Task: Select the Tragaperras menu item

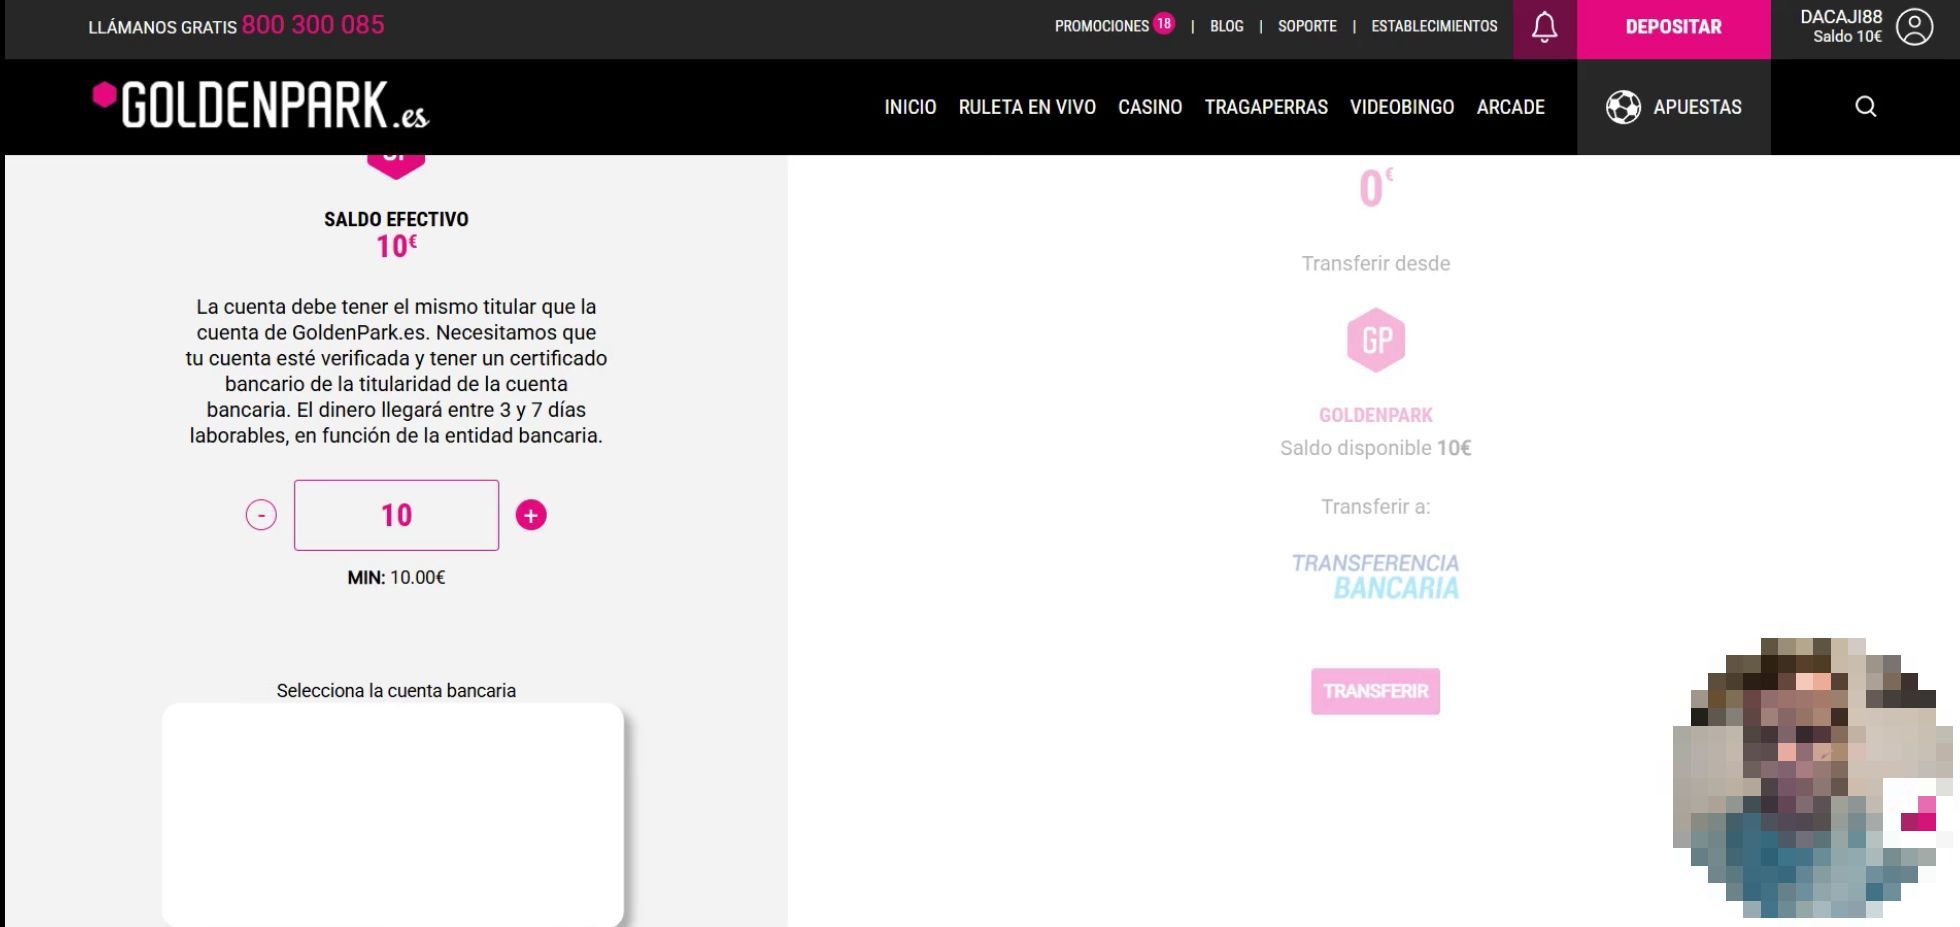Action: tap(1266, 107)
